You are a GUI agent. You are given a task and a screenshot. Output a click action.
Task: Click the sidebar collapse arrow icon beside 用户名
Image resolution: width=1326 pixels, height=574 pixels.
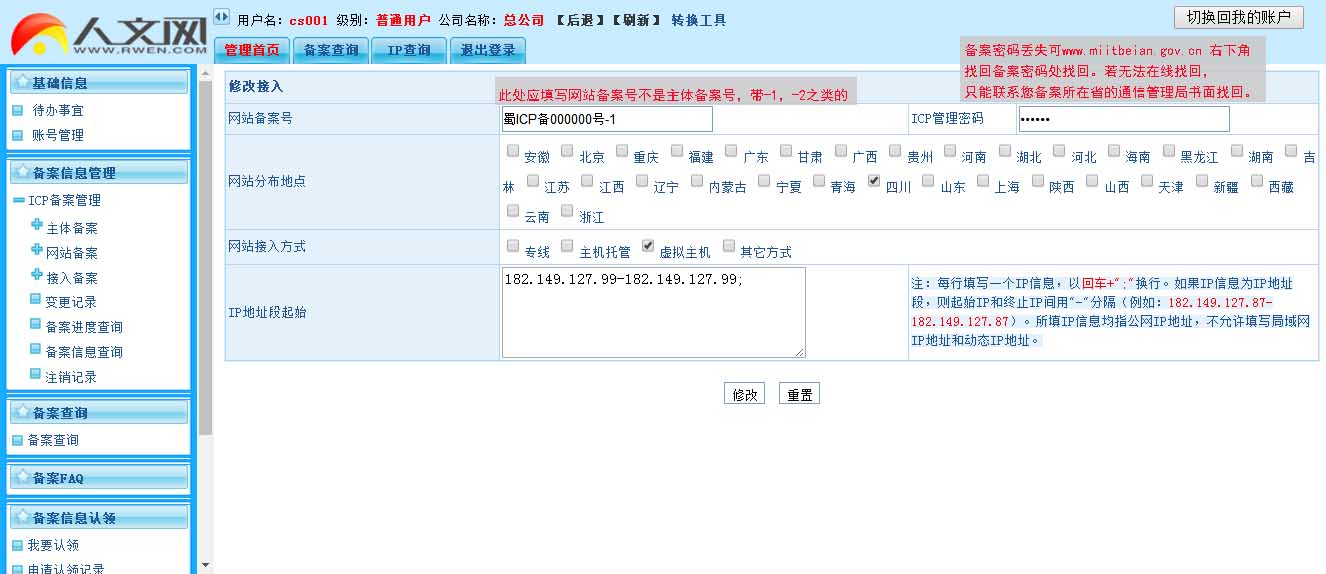(x=221, y=17)
